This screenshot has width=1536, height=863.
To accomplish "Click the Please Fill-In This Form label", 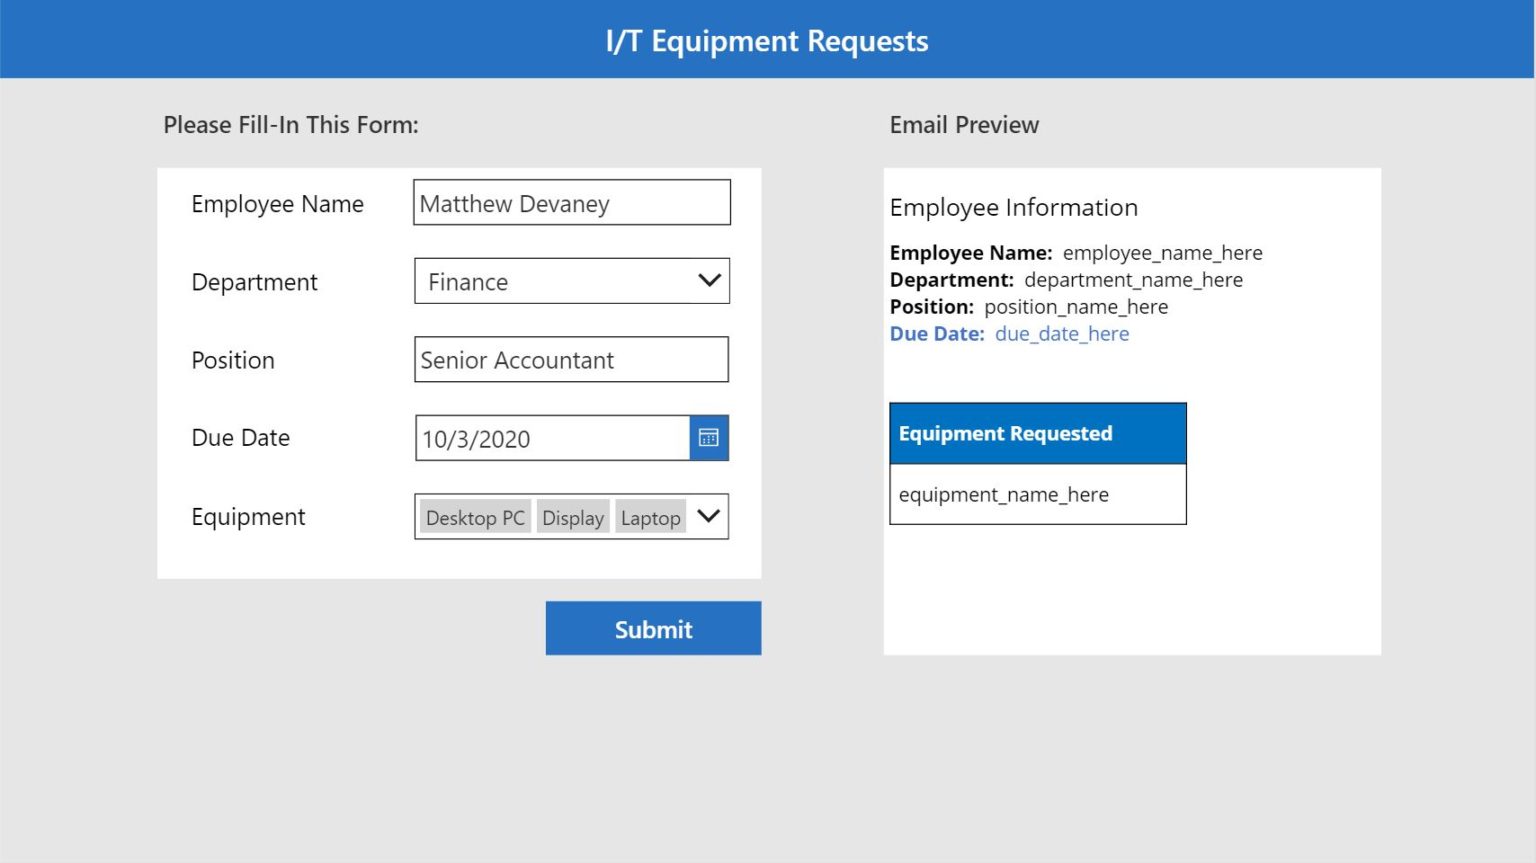I will (x=291, y=125).
